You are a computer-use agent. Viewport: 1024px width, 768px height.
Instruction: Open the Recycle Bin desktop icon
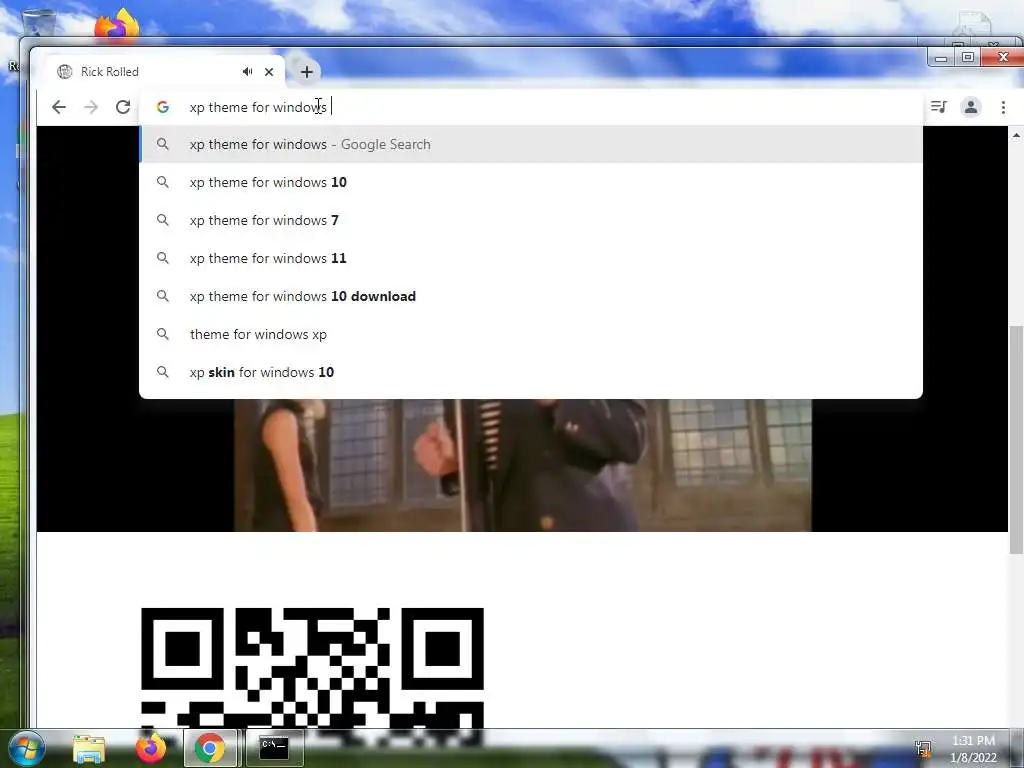tap(39, 24)
